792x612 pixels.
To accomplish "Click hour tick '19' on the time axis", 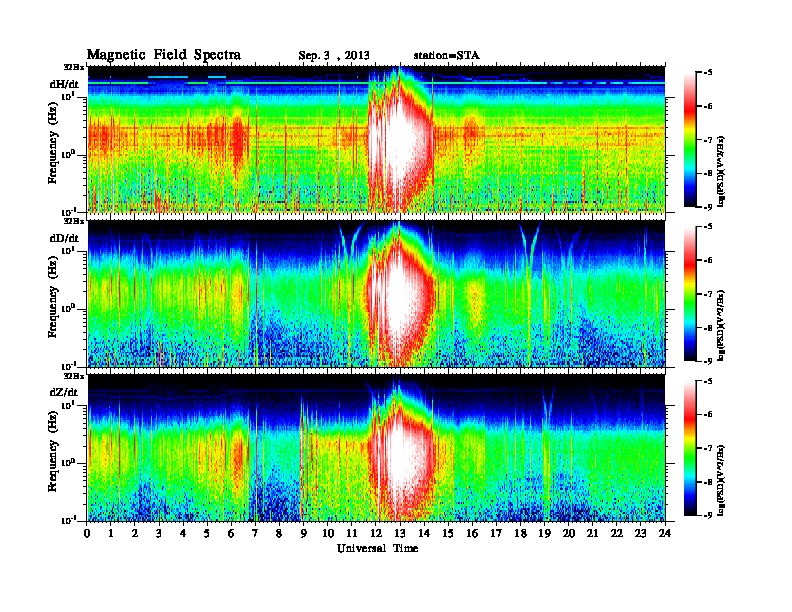I will [x=544, y=533].
